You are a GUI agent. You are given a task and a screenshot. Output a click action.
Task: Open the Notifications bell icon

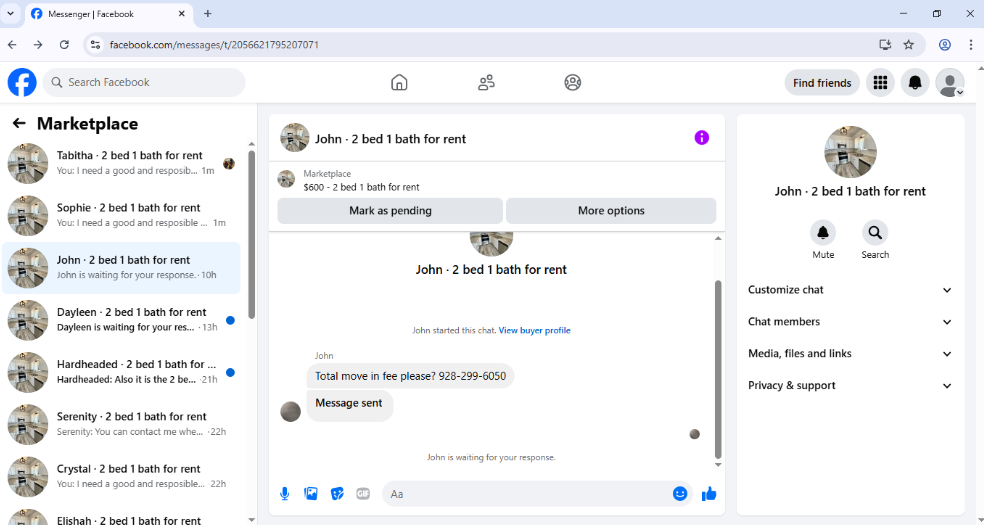point(915,83)
